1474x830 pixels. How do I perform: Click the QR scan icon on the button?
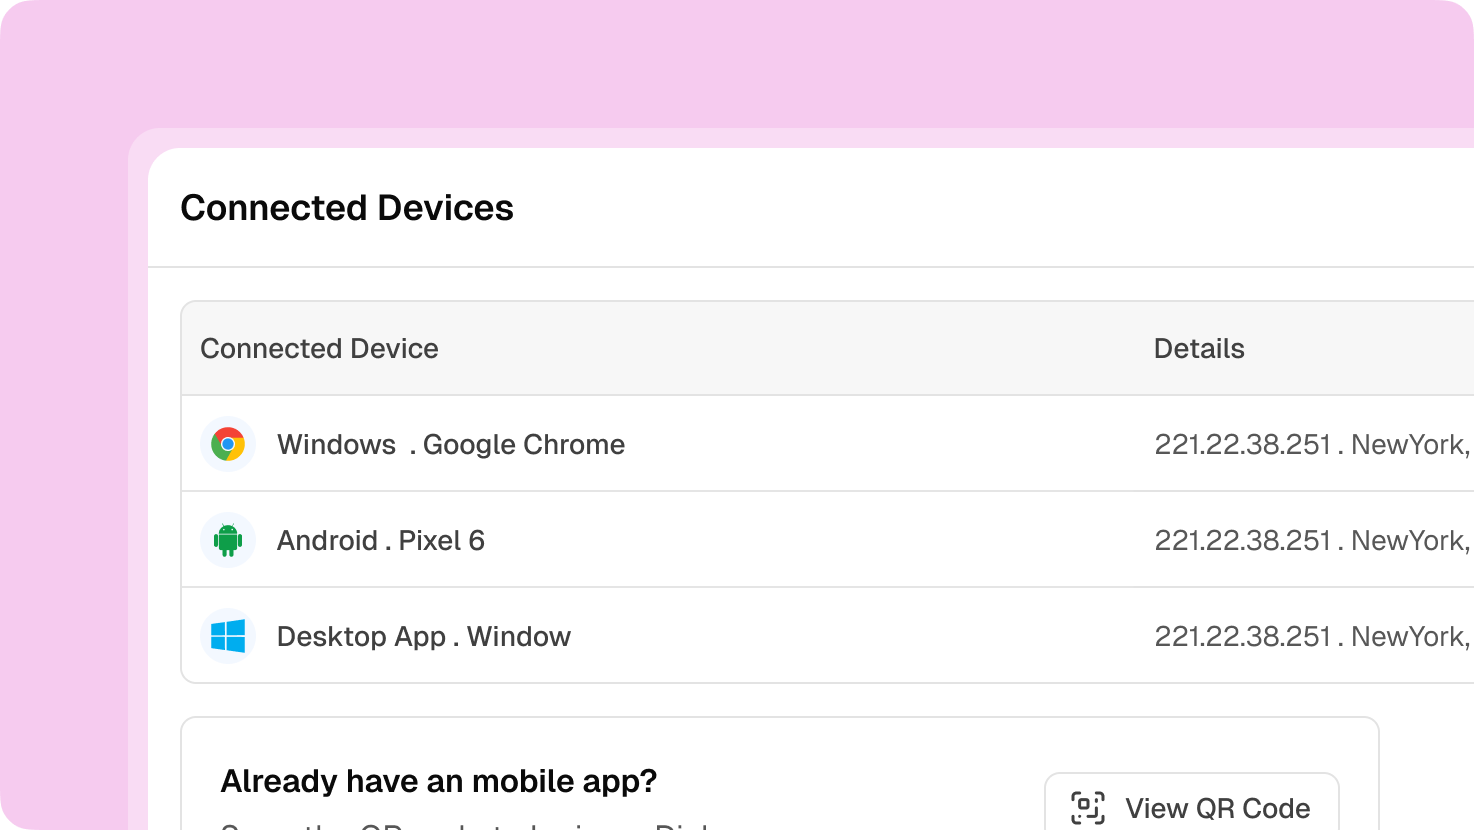click(1088, 807)
